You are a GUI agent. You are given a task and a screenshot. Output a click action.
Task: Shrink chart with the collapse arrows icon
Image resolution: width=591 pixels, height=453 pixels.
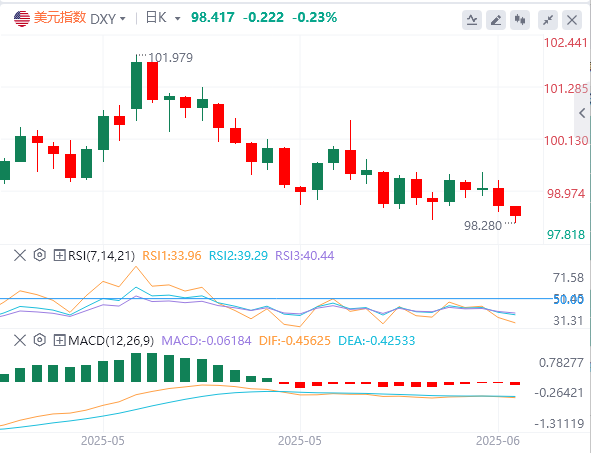(x=548, y=20)
